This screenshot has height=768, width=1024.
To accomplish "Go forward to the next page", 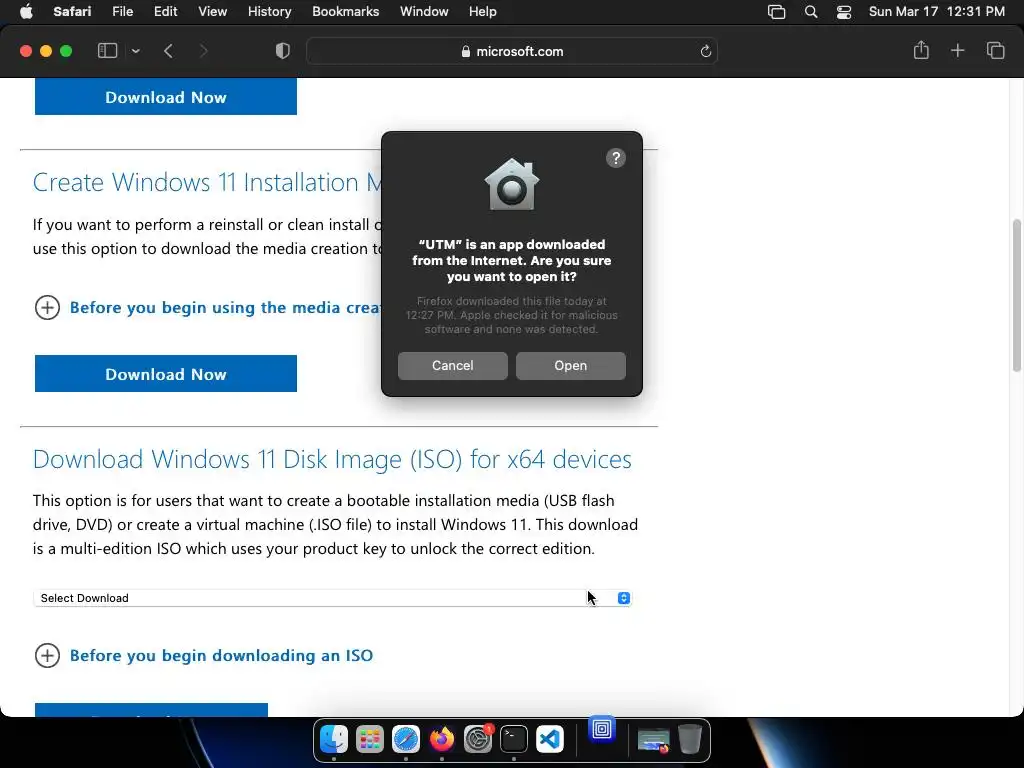I will click(203, 51).
